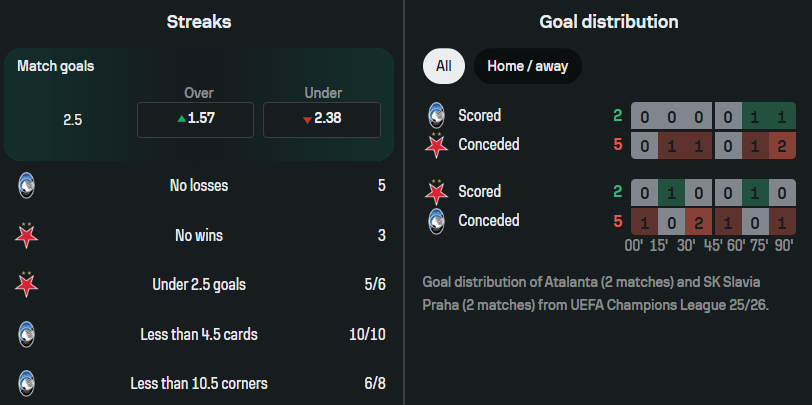Click the green upward arrow in Over odds
812x405 pixels.
(180, 119)
